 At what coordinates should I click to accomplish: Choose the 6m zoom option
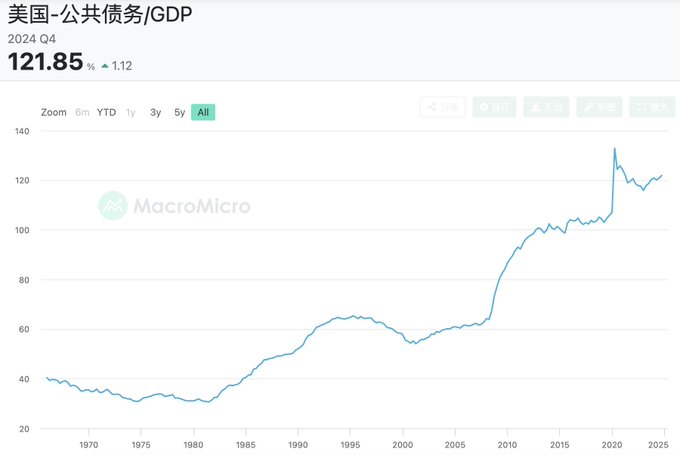click(82, 112)
